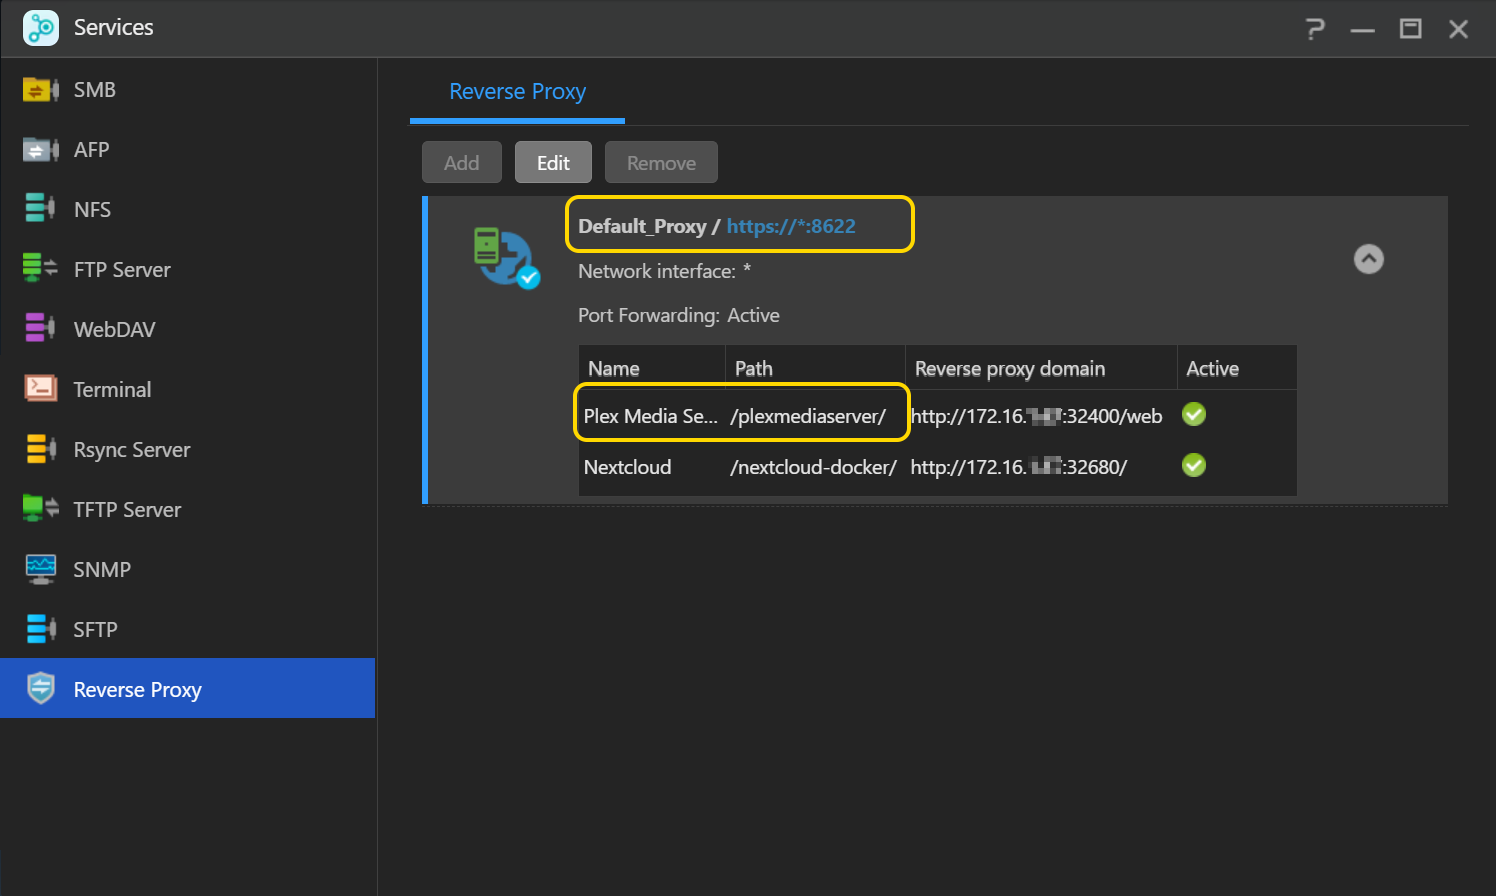Open TFTP Server settings
Screen dimensions: 1496x896
coord(188,510)
